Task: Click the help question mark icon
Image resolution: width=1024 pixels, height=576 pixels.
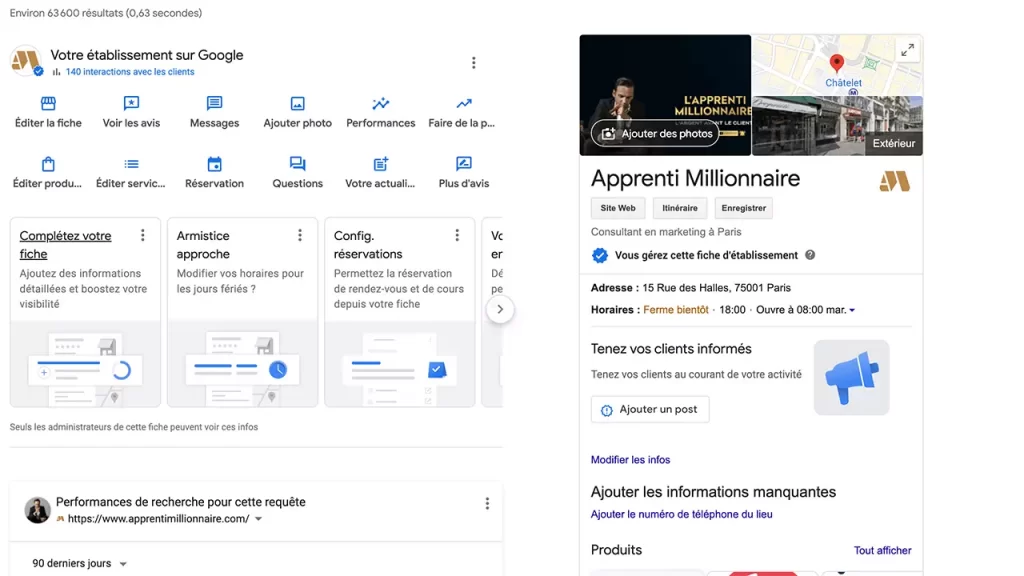Action: 810,255
